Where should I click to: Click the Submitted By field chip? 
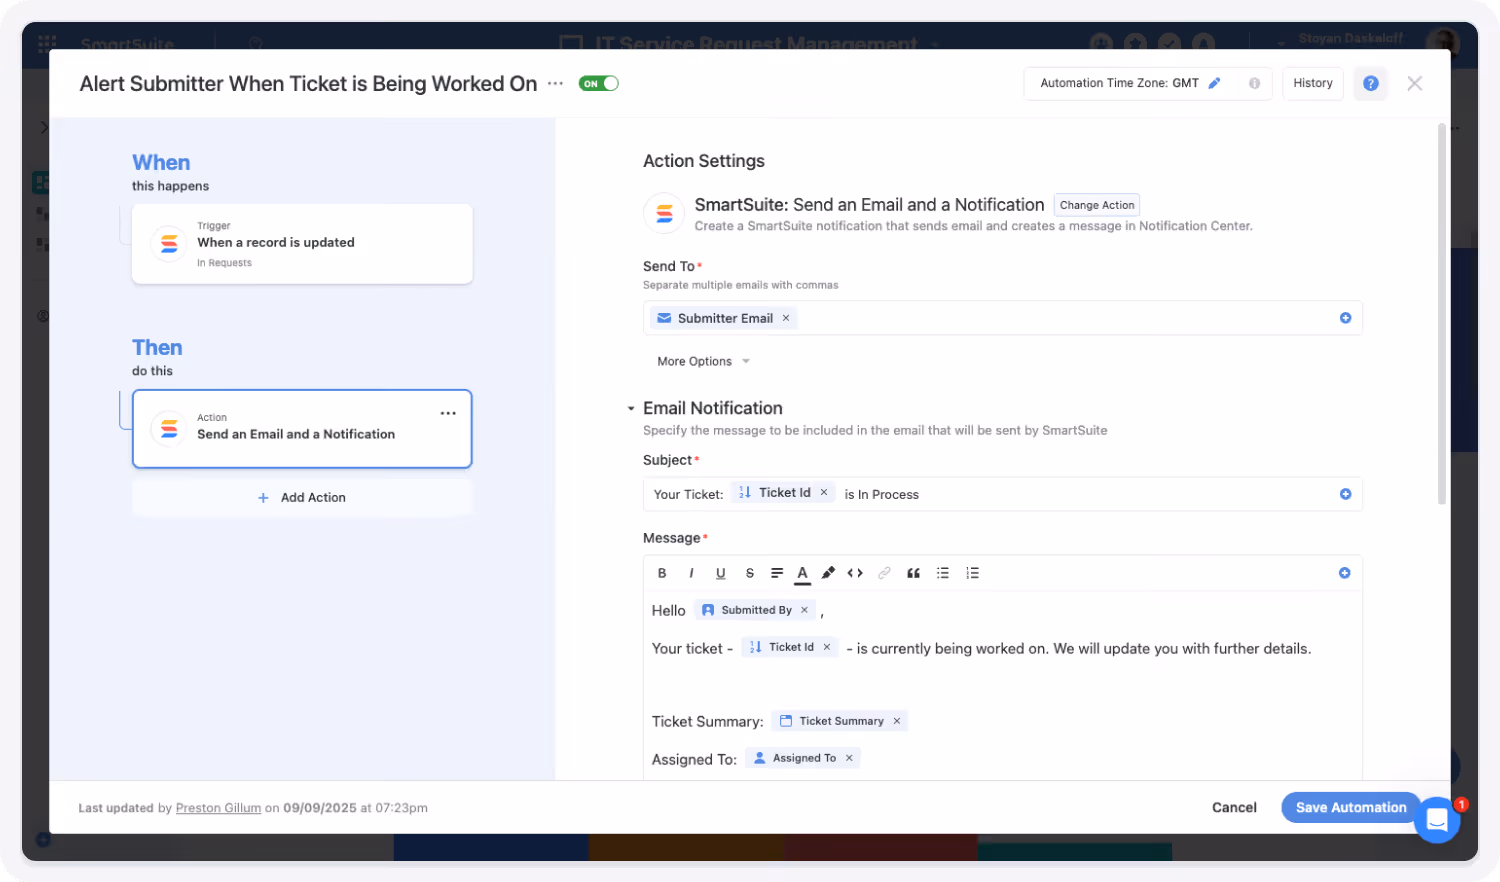[x=755, y=610]
